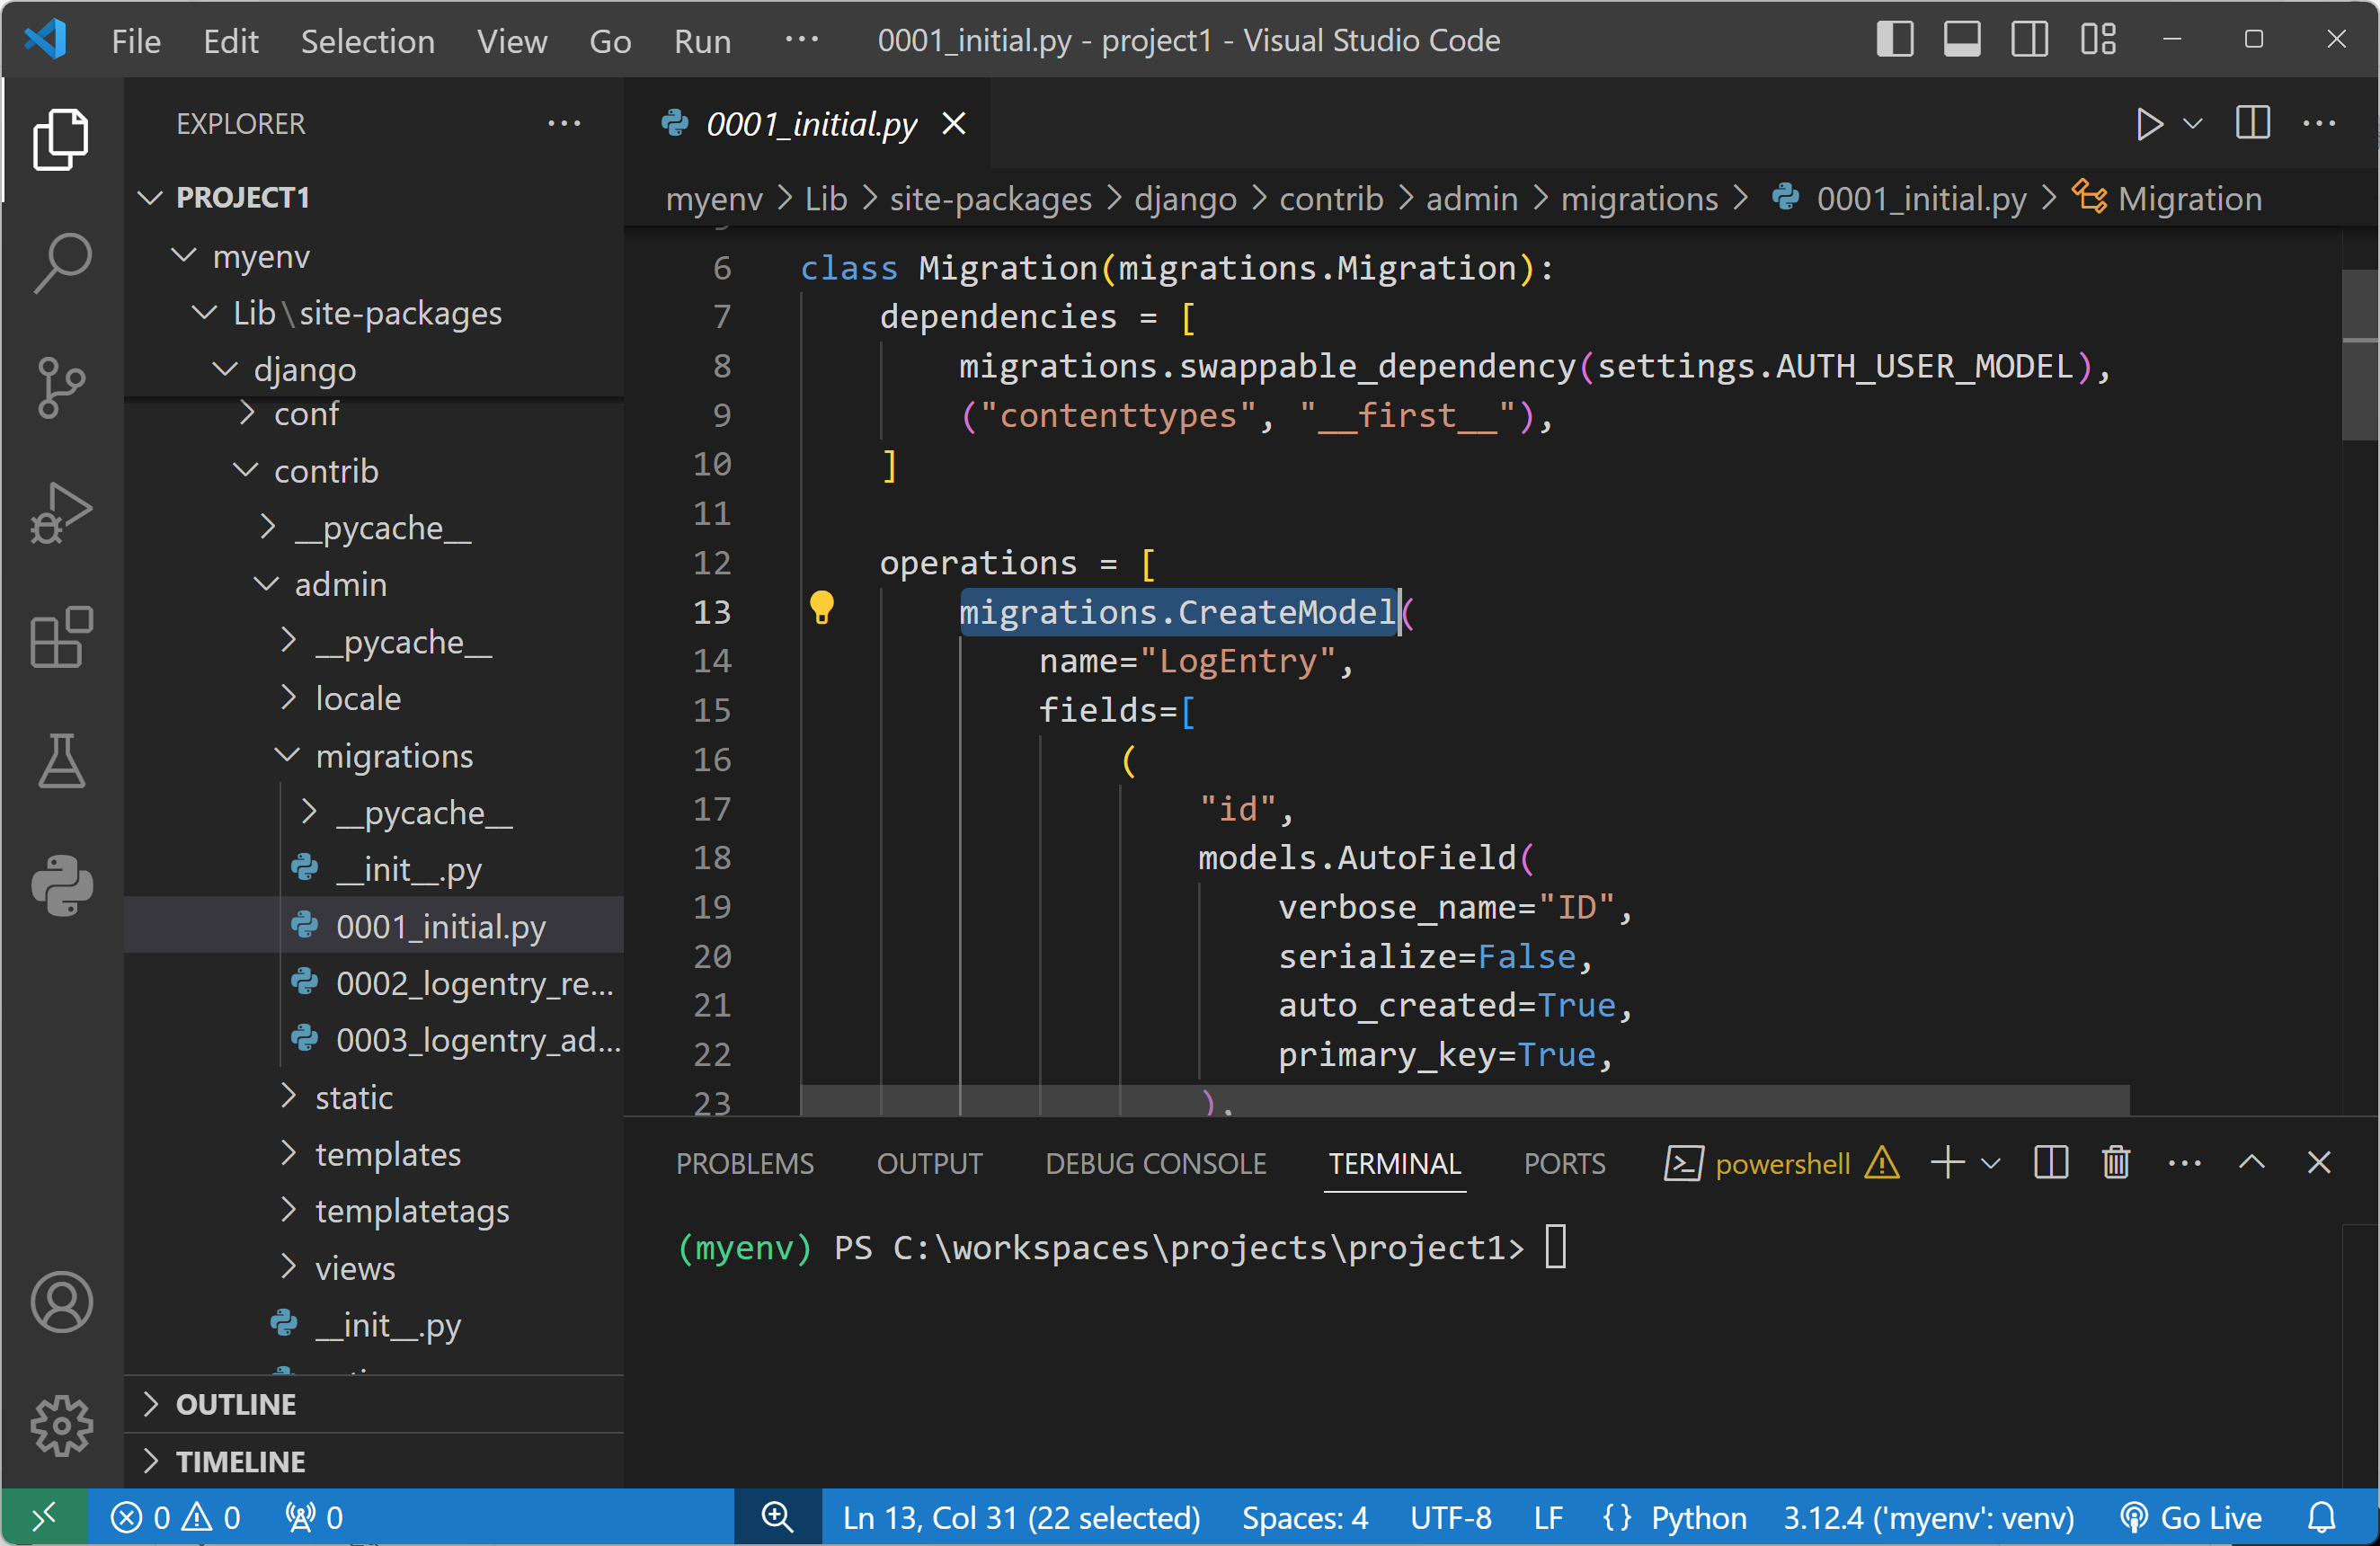Expand the templates folder
Viewport: 2380px width, 1546px height.
click(388, 1154)
